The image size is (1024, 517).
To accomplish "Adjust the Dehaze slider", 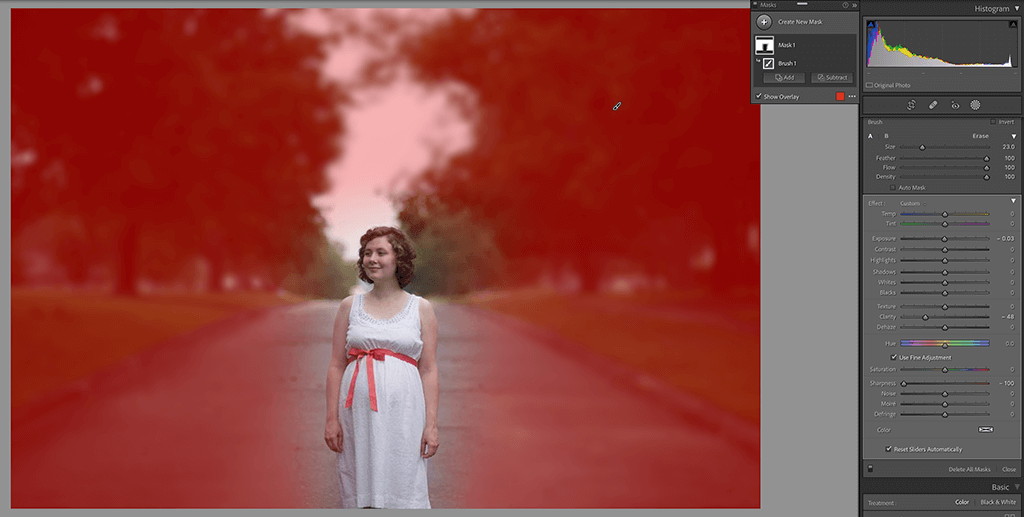I will point(944,328).
